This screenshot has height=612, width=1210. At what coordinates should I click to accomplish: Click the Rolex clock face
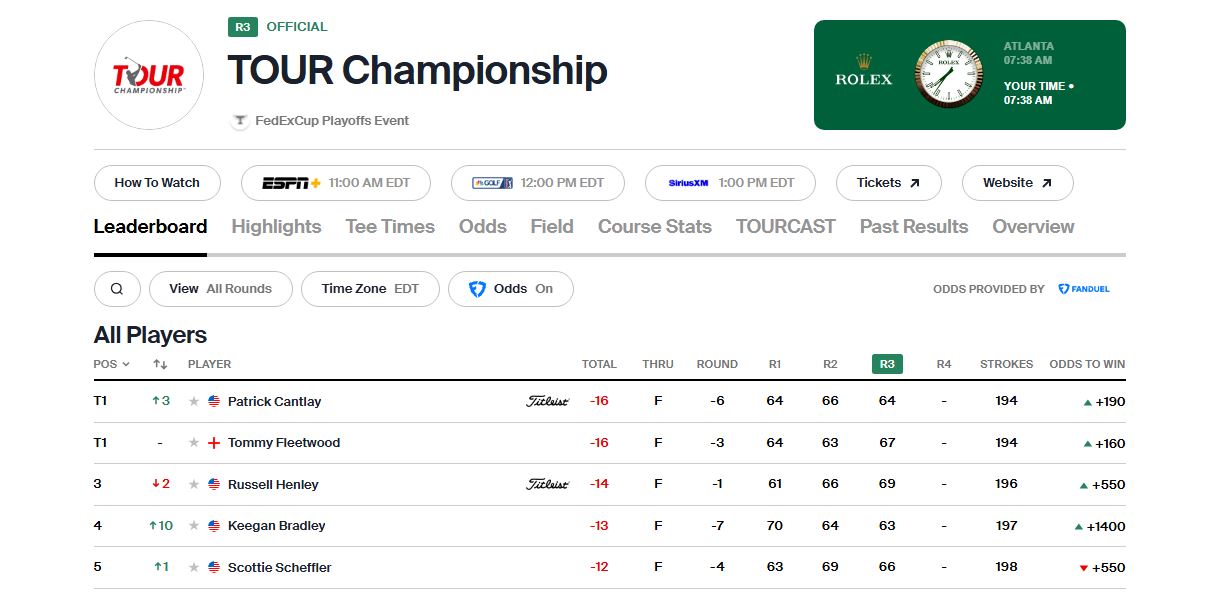point(948,75)
